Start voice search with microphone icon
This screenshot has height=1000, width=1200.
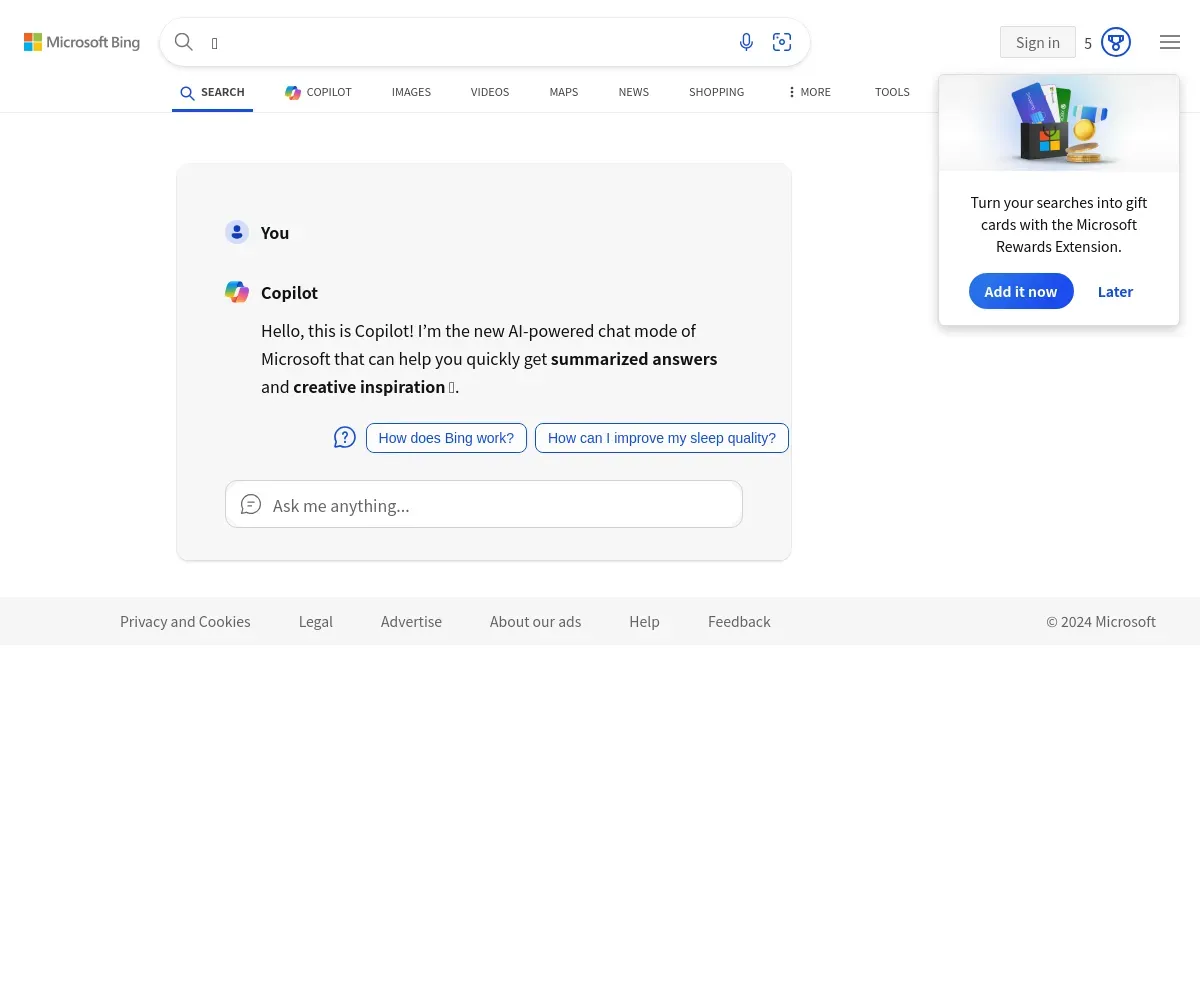tap(746, 42)
